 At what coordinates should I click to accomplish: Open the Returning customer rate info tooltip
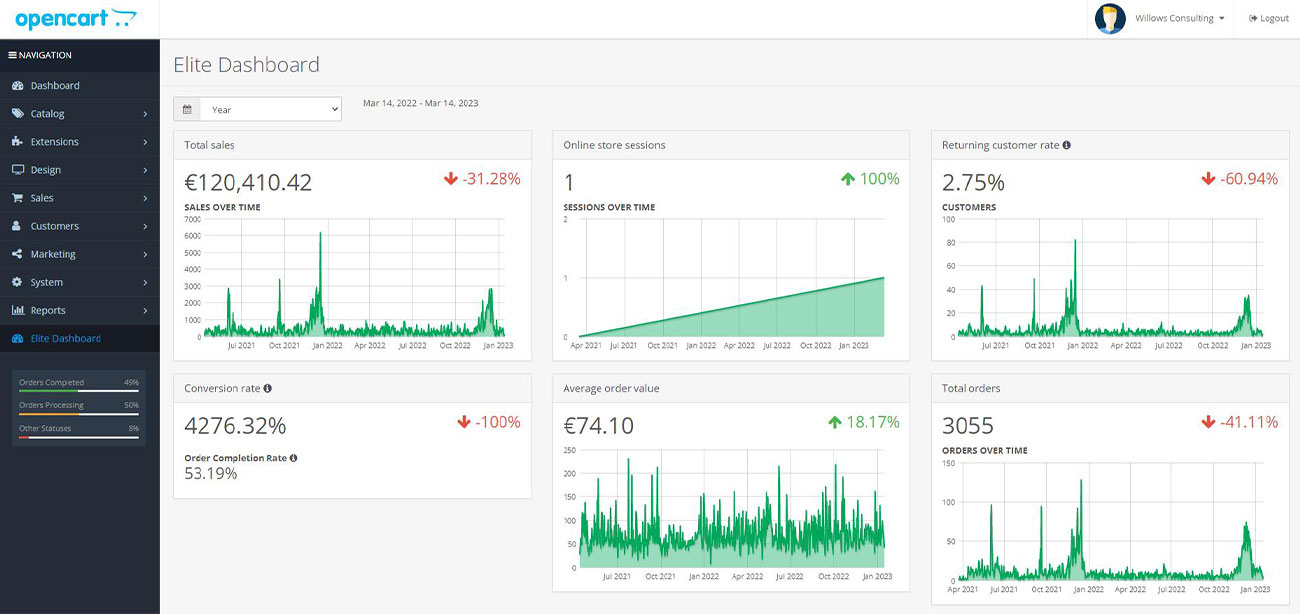click(1065, 145)
